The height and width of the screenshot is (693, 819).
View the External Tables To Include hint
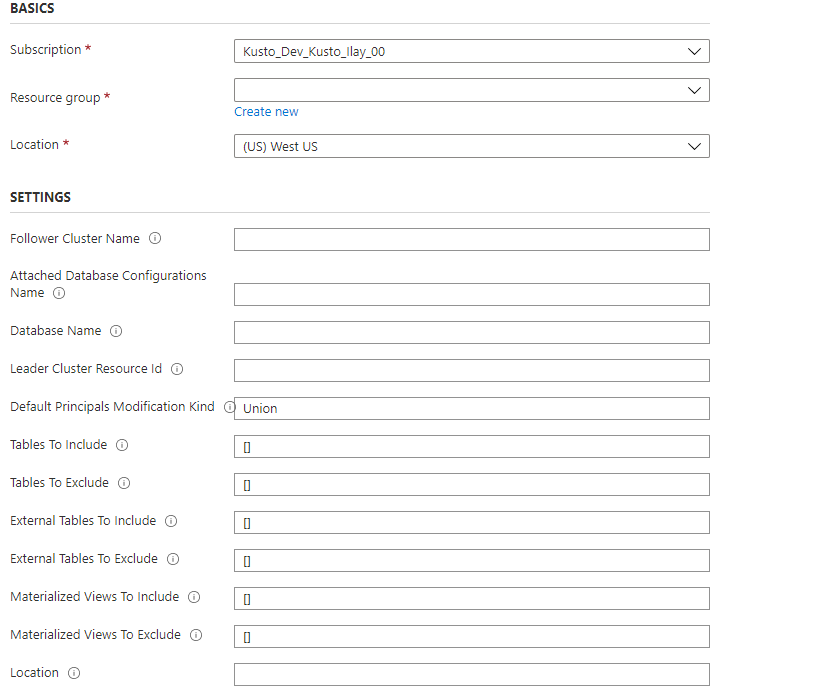tap(170, 520)
